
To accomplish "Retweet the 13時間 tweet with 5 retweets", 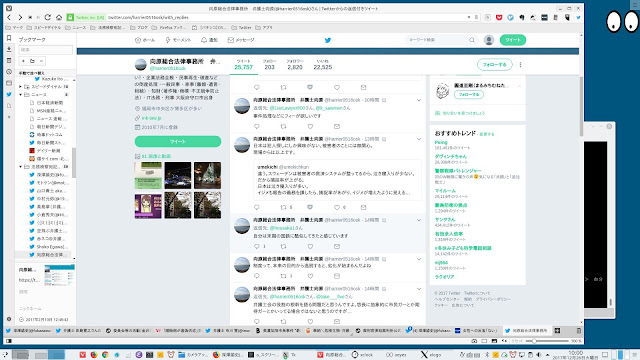I will [283, 207].
